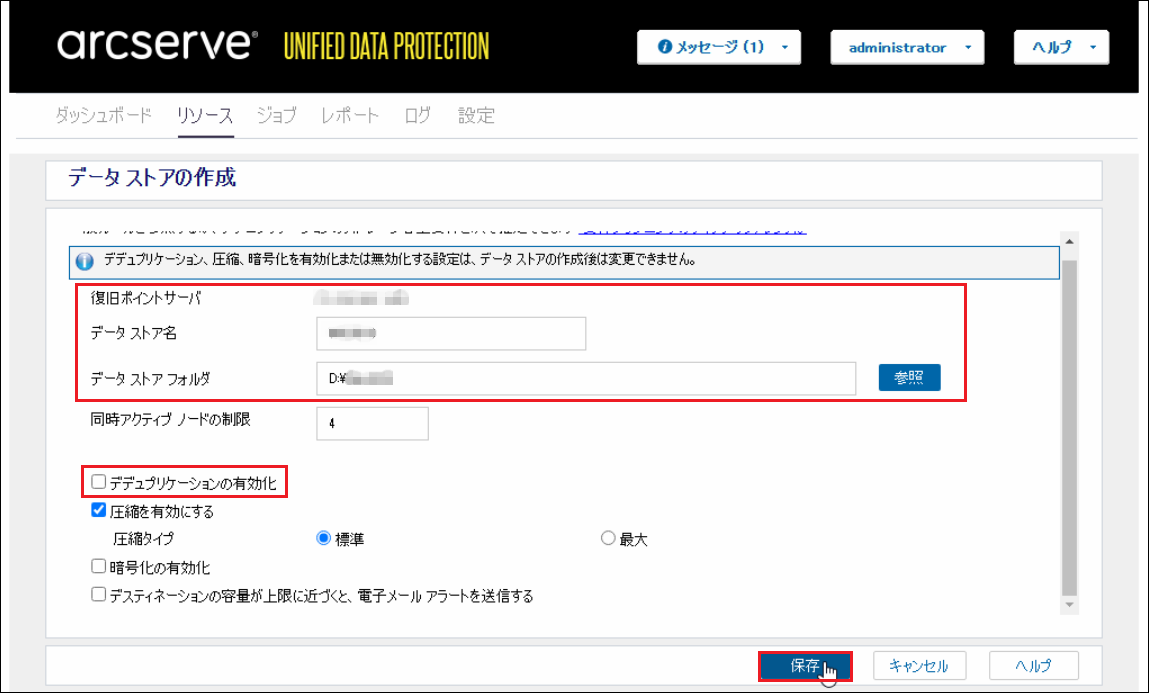This screenshot has width=1149, height=693.
Task: Open the メッセージ (1) dropdown
Action: pos(718,48)
